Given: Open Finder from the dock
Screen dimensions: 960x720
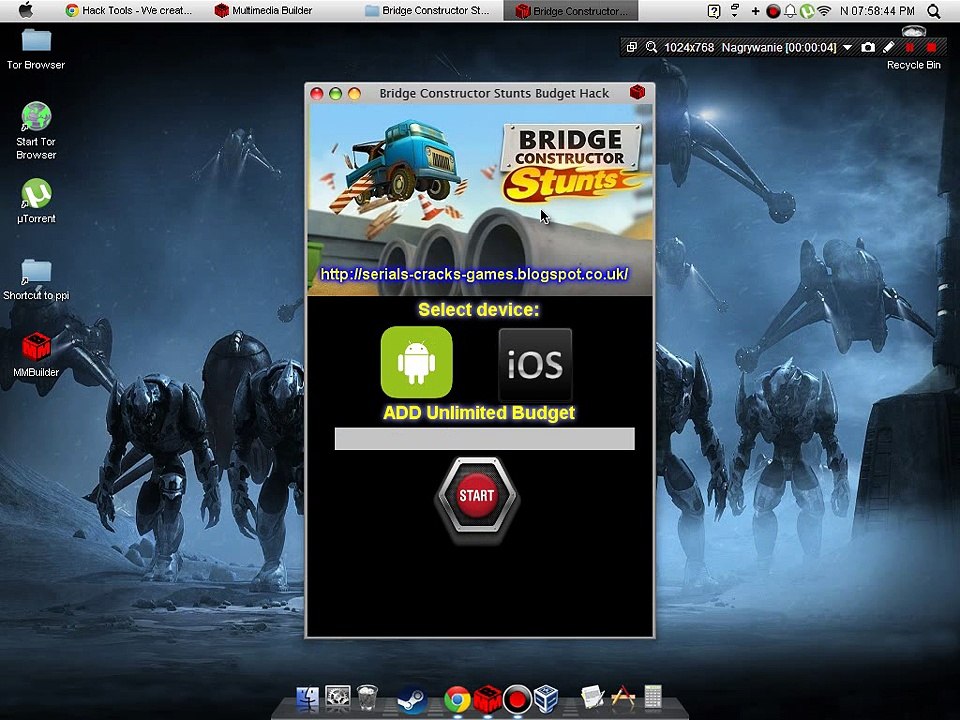Looking at the screenshot, I should [307, 698].
